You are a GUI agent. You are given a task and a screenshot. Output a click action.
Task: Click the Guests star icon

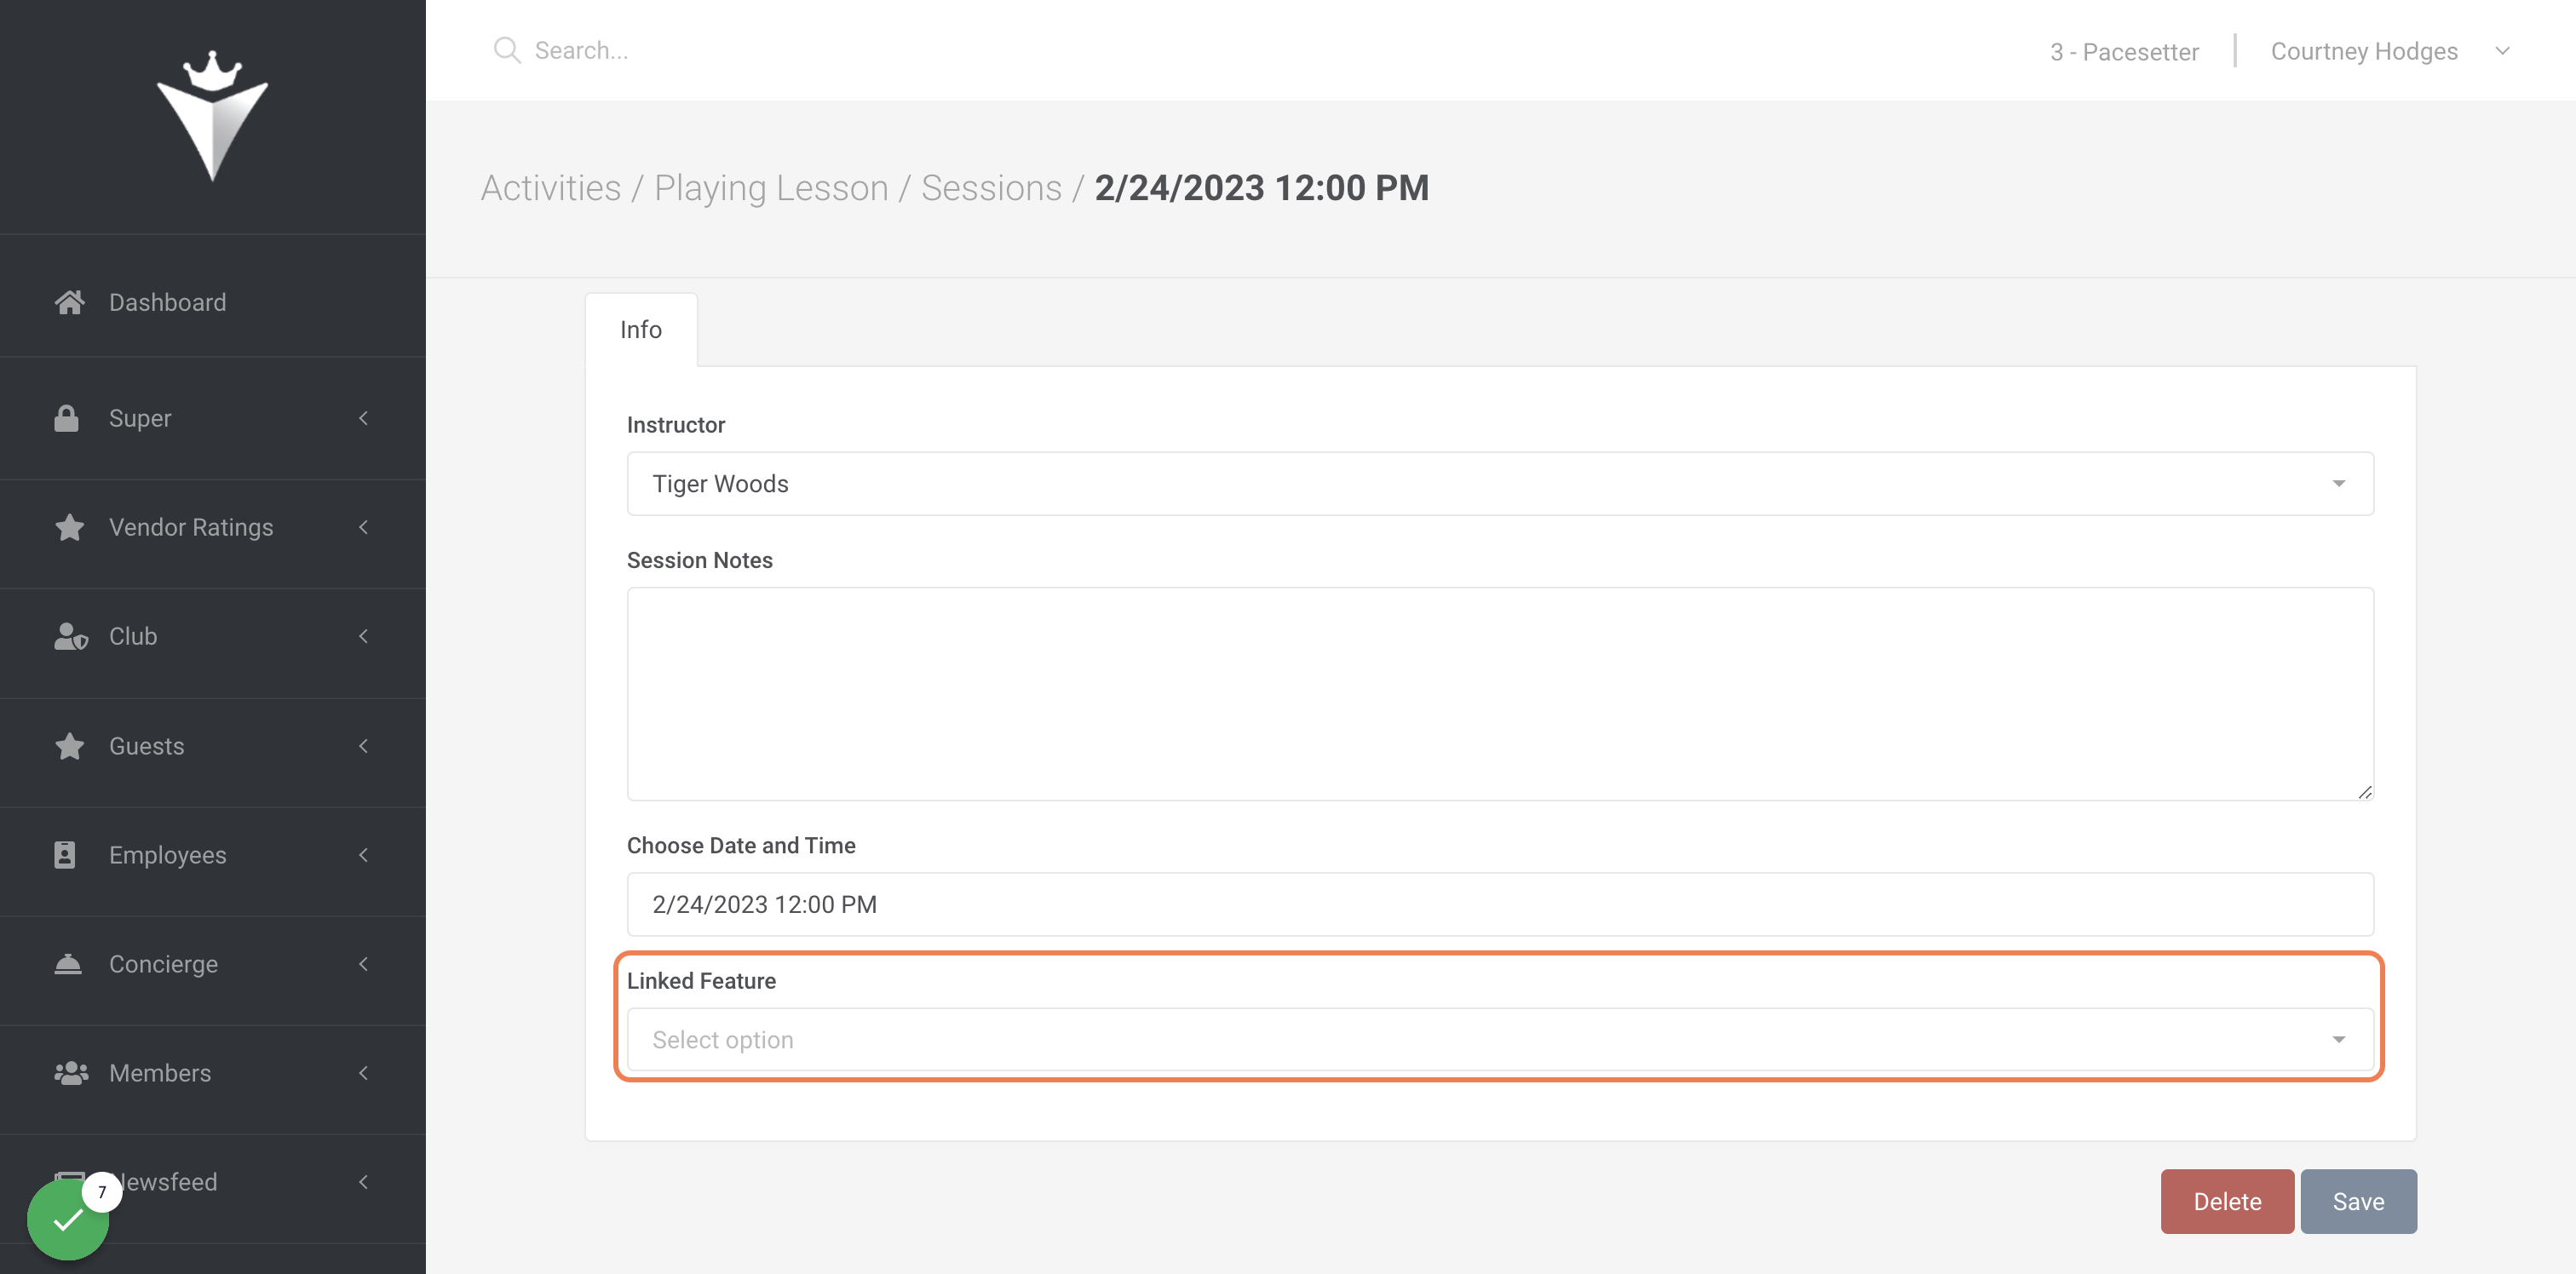(69, 746)
